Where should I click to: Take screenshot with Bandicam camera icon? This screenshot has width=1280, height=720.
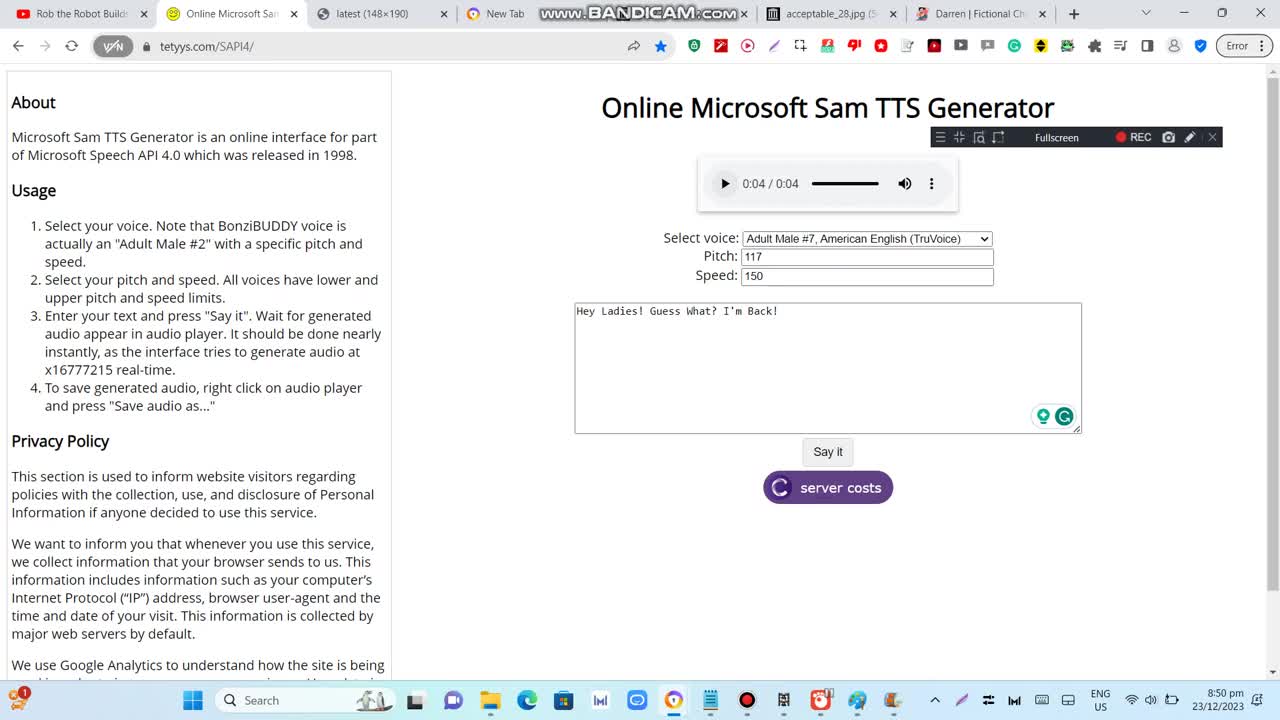tap(1168, 138)
